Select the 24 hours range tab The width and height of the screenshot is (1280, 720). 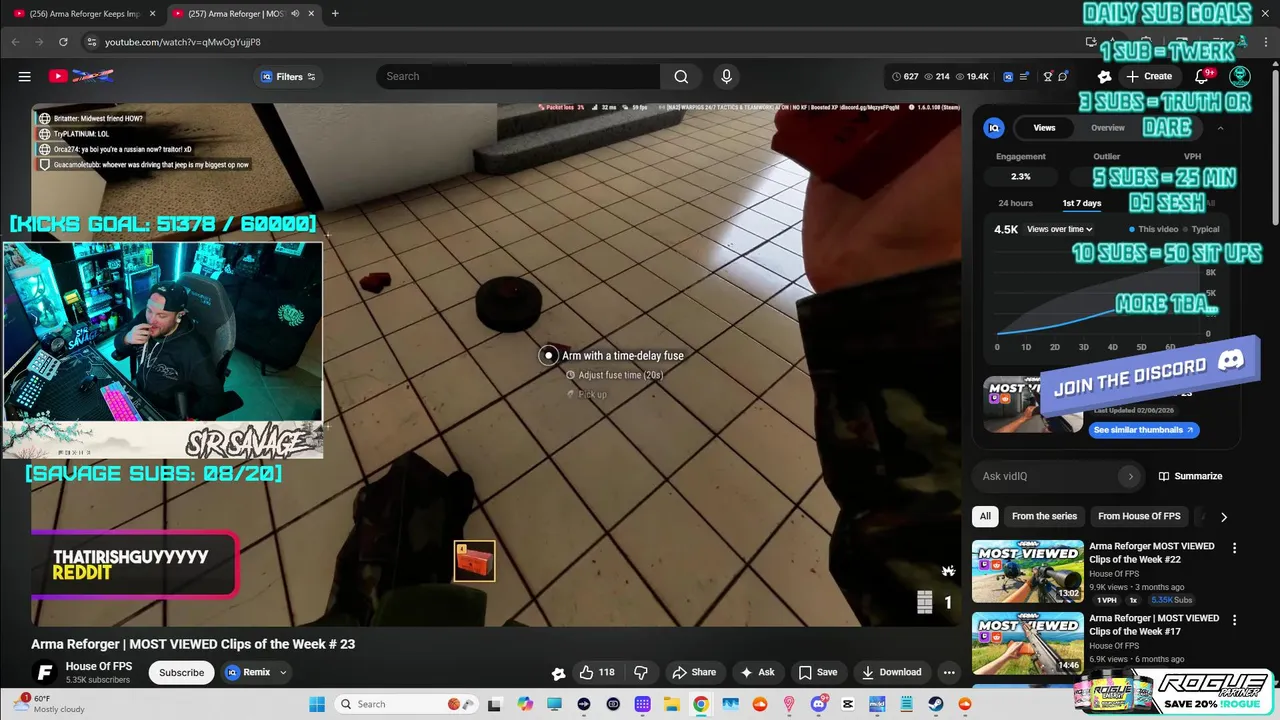pos(1015,203)
